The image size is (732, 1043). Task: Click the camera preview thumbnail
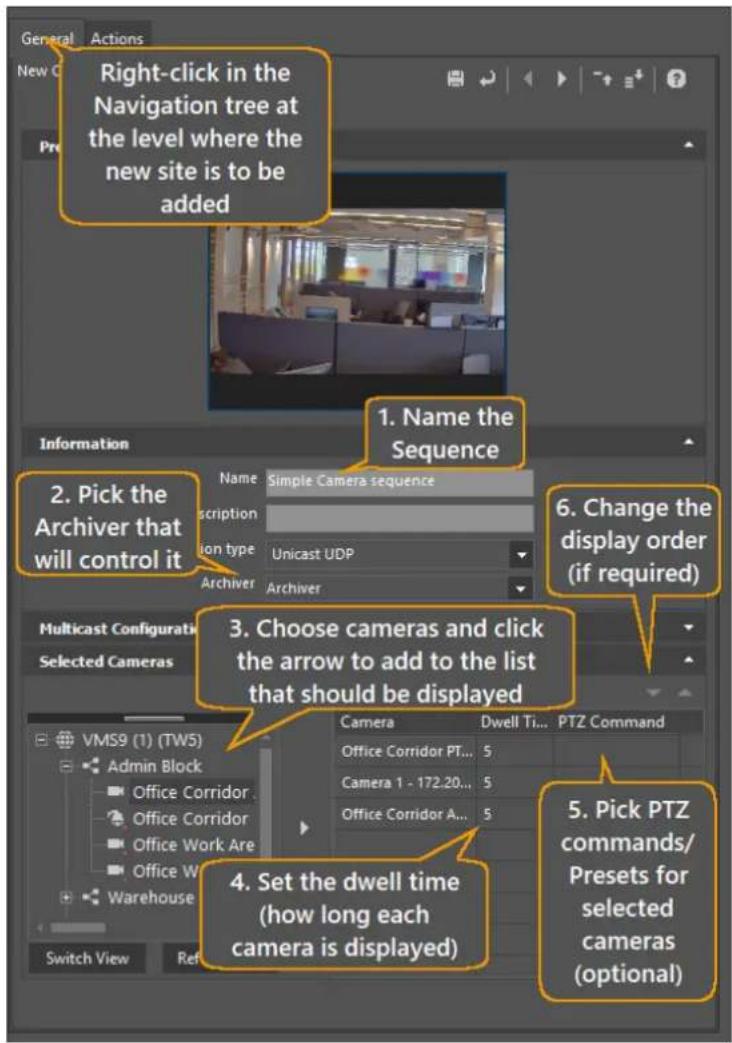pos(357,291)
